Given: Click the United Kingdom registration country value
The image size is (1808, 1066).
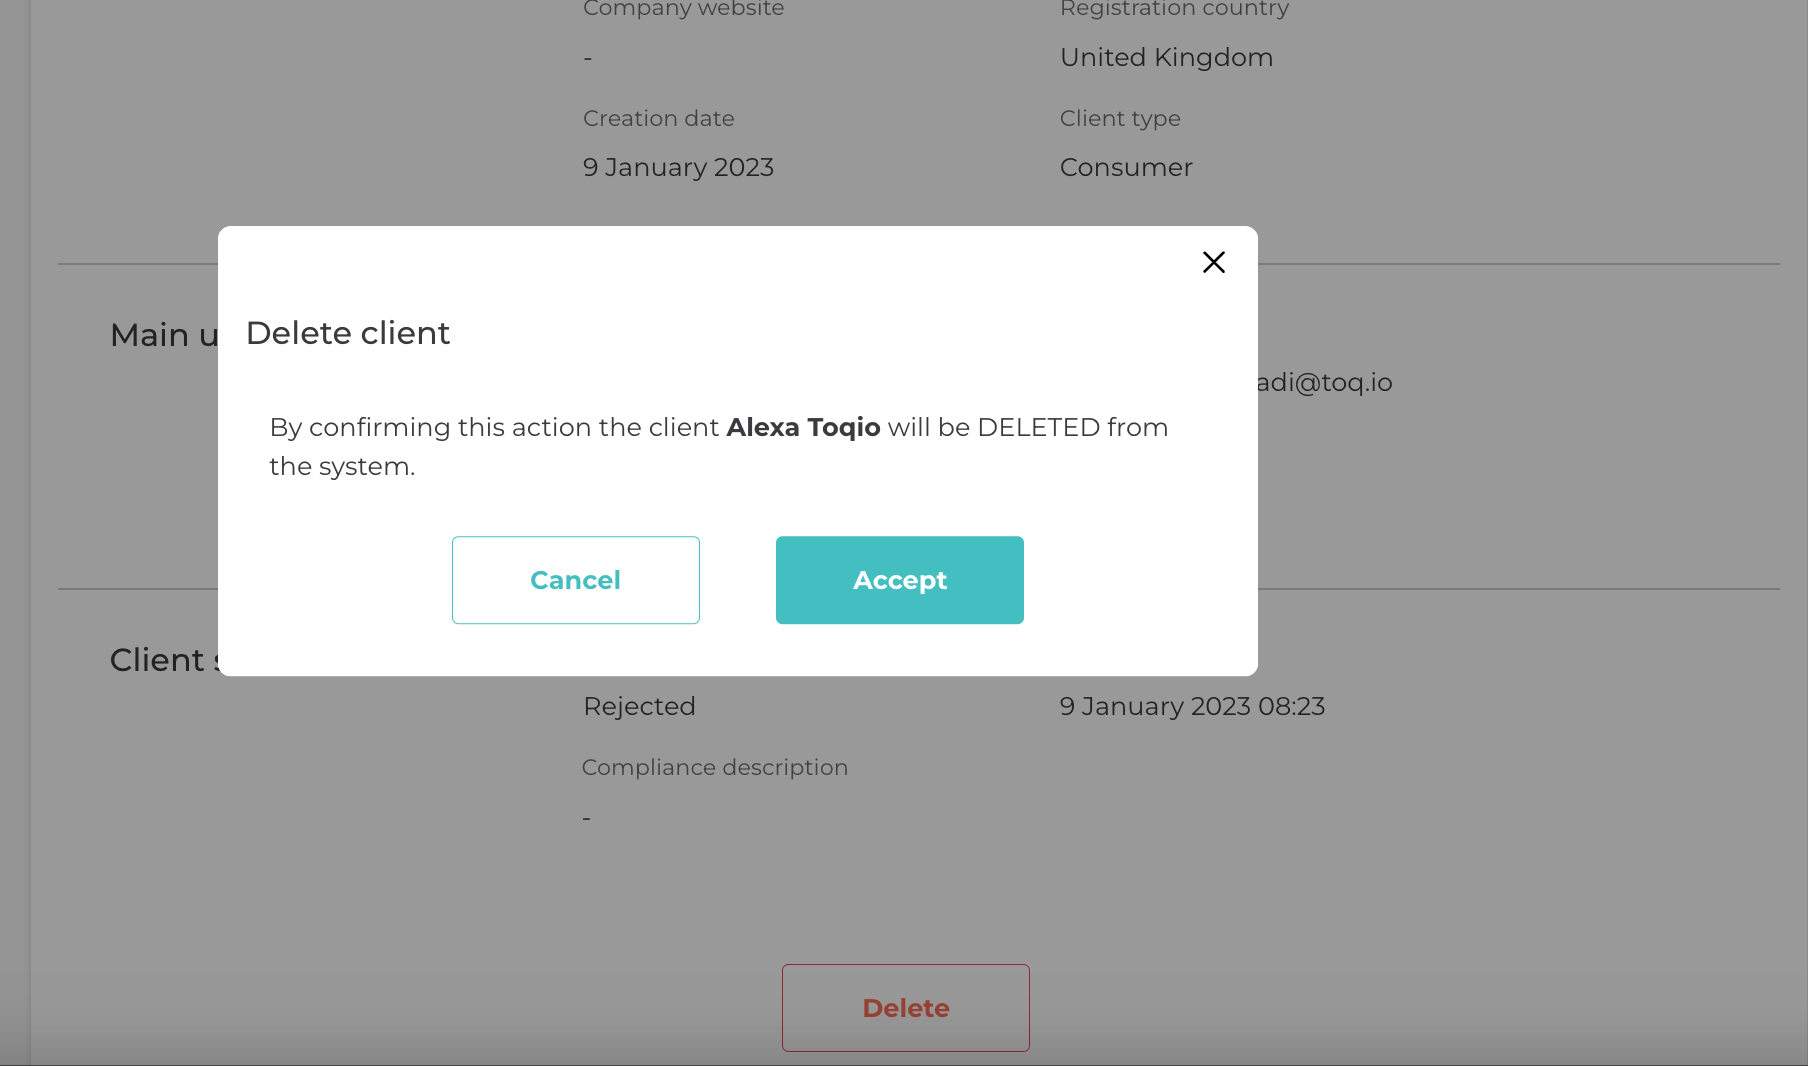Looking at the screenshot, I should 1166,57.
